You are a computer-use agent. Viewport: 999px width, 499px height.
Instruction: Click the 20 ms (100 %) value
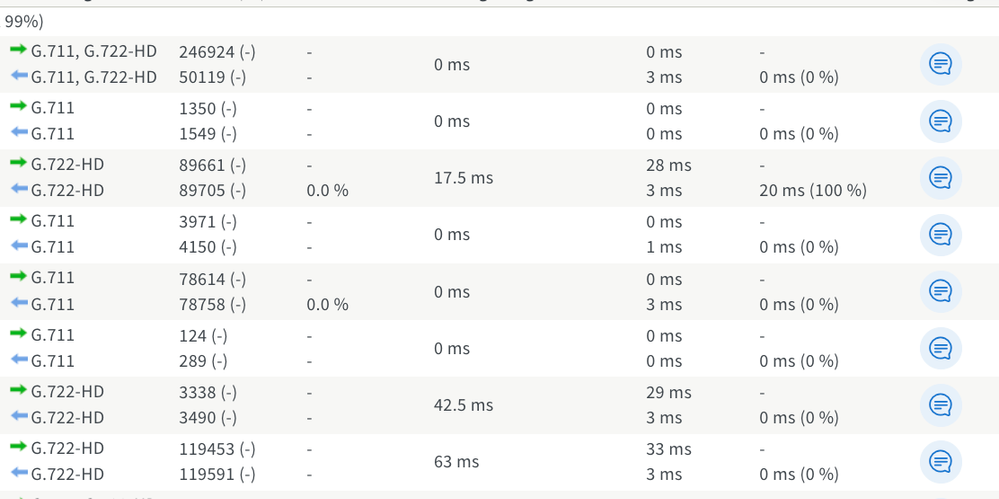812,191
